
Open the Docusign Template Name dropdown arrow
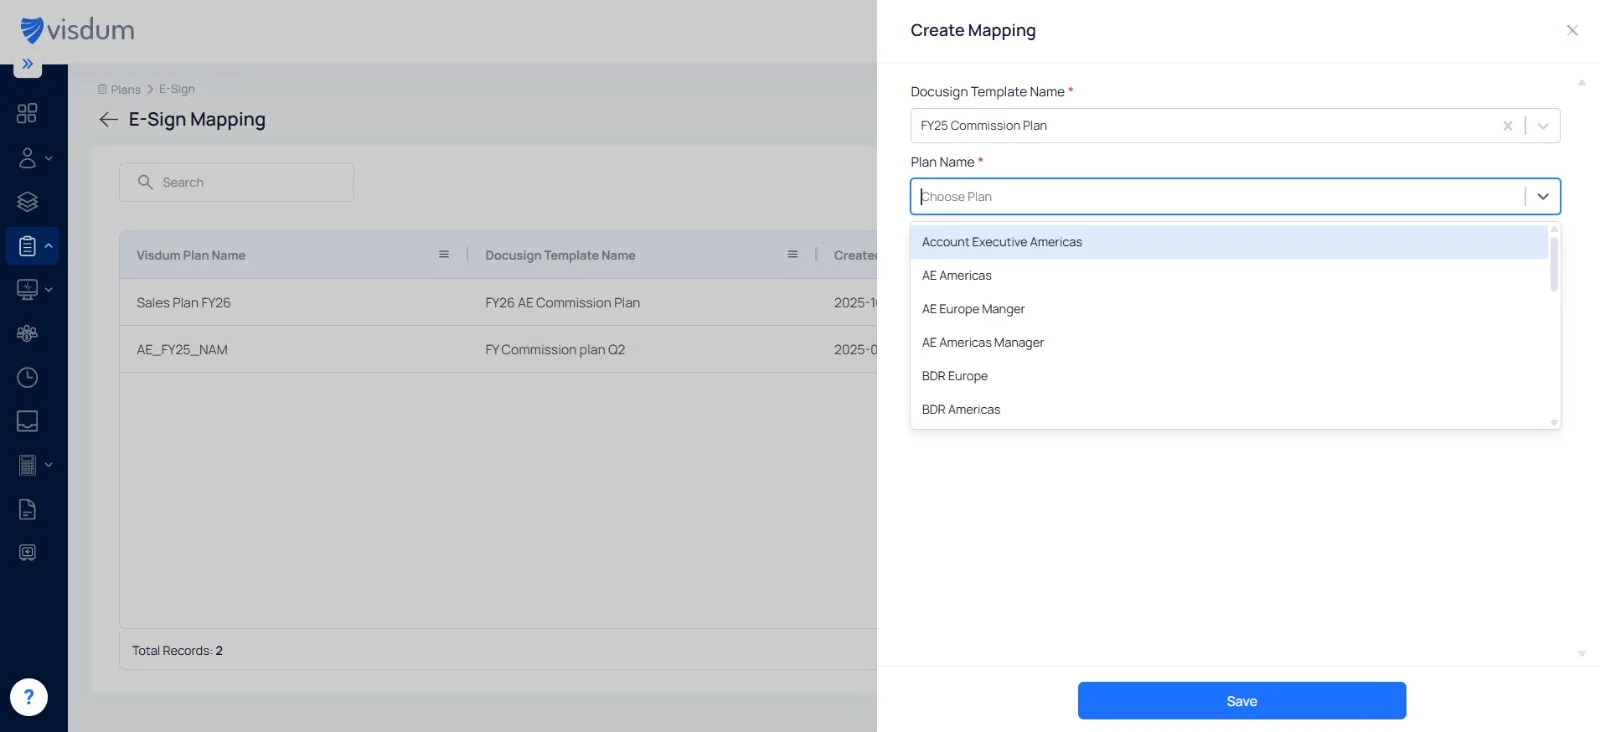pos(1543,126)
